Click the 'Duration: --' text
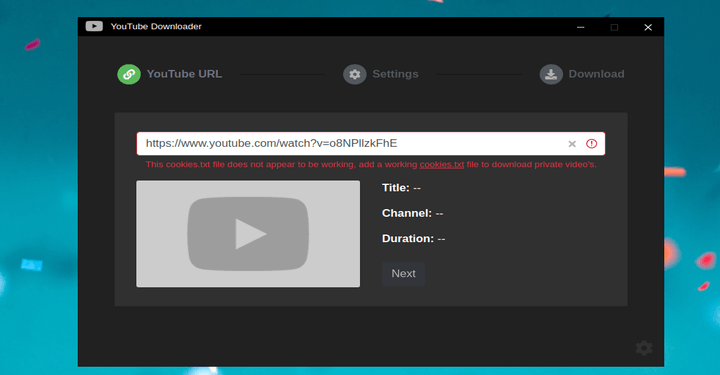 [413, 239]
